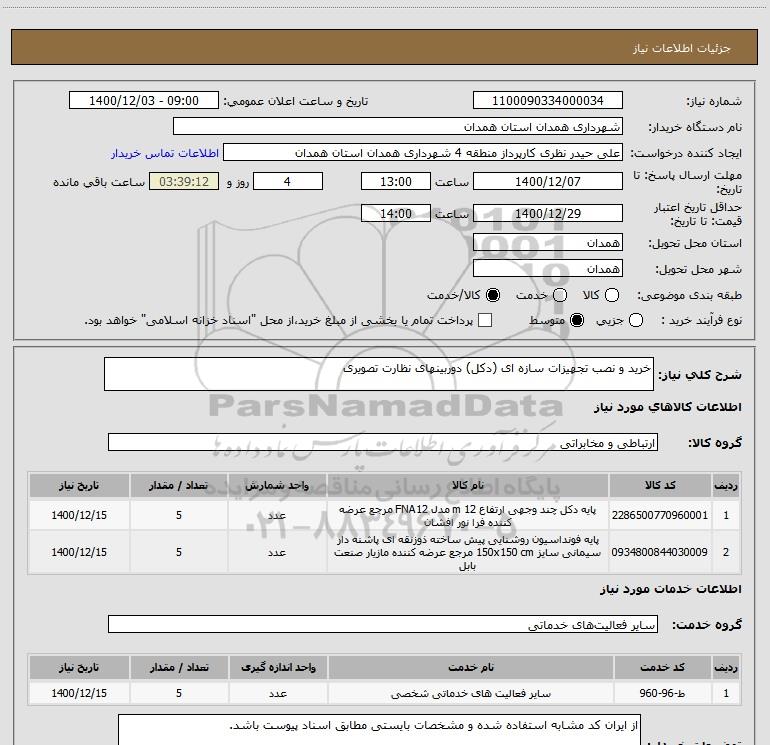Screen dimensions: 770x745
Task: Click the price validity time 14:00 field
Action: tap(396, 214)
